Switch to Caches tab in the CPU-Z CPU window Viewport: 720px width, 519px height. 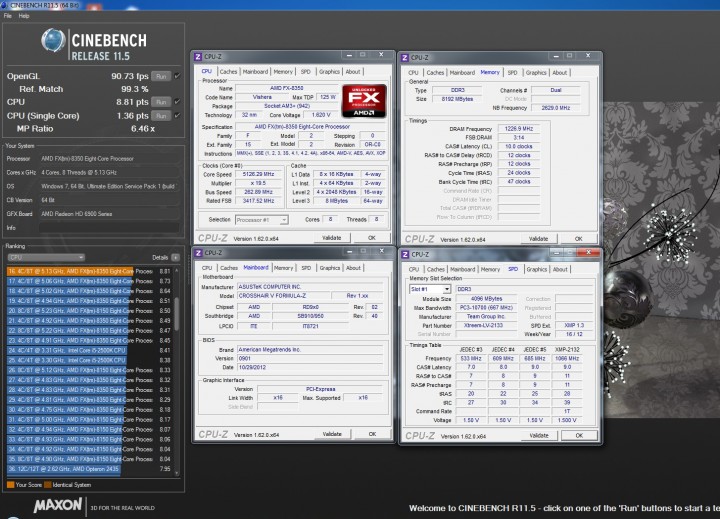(228, 72)
